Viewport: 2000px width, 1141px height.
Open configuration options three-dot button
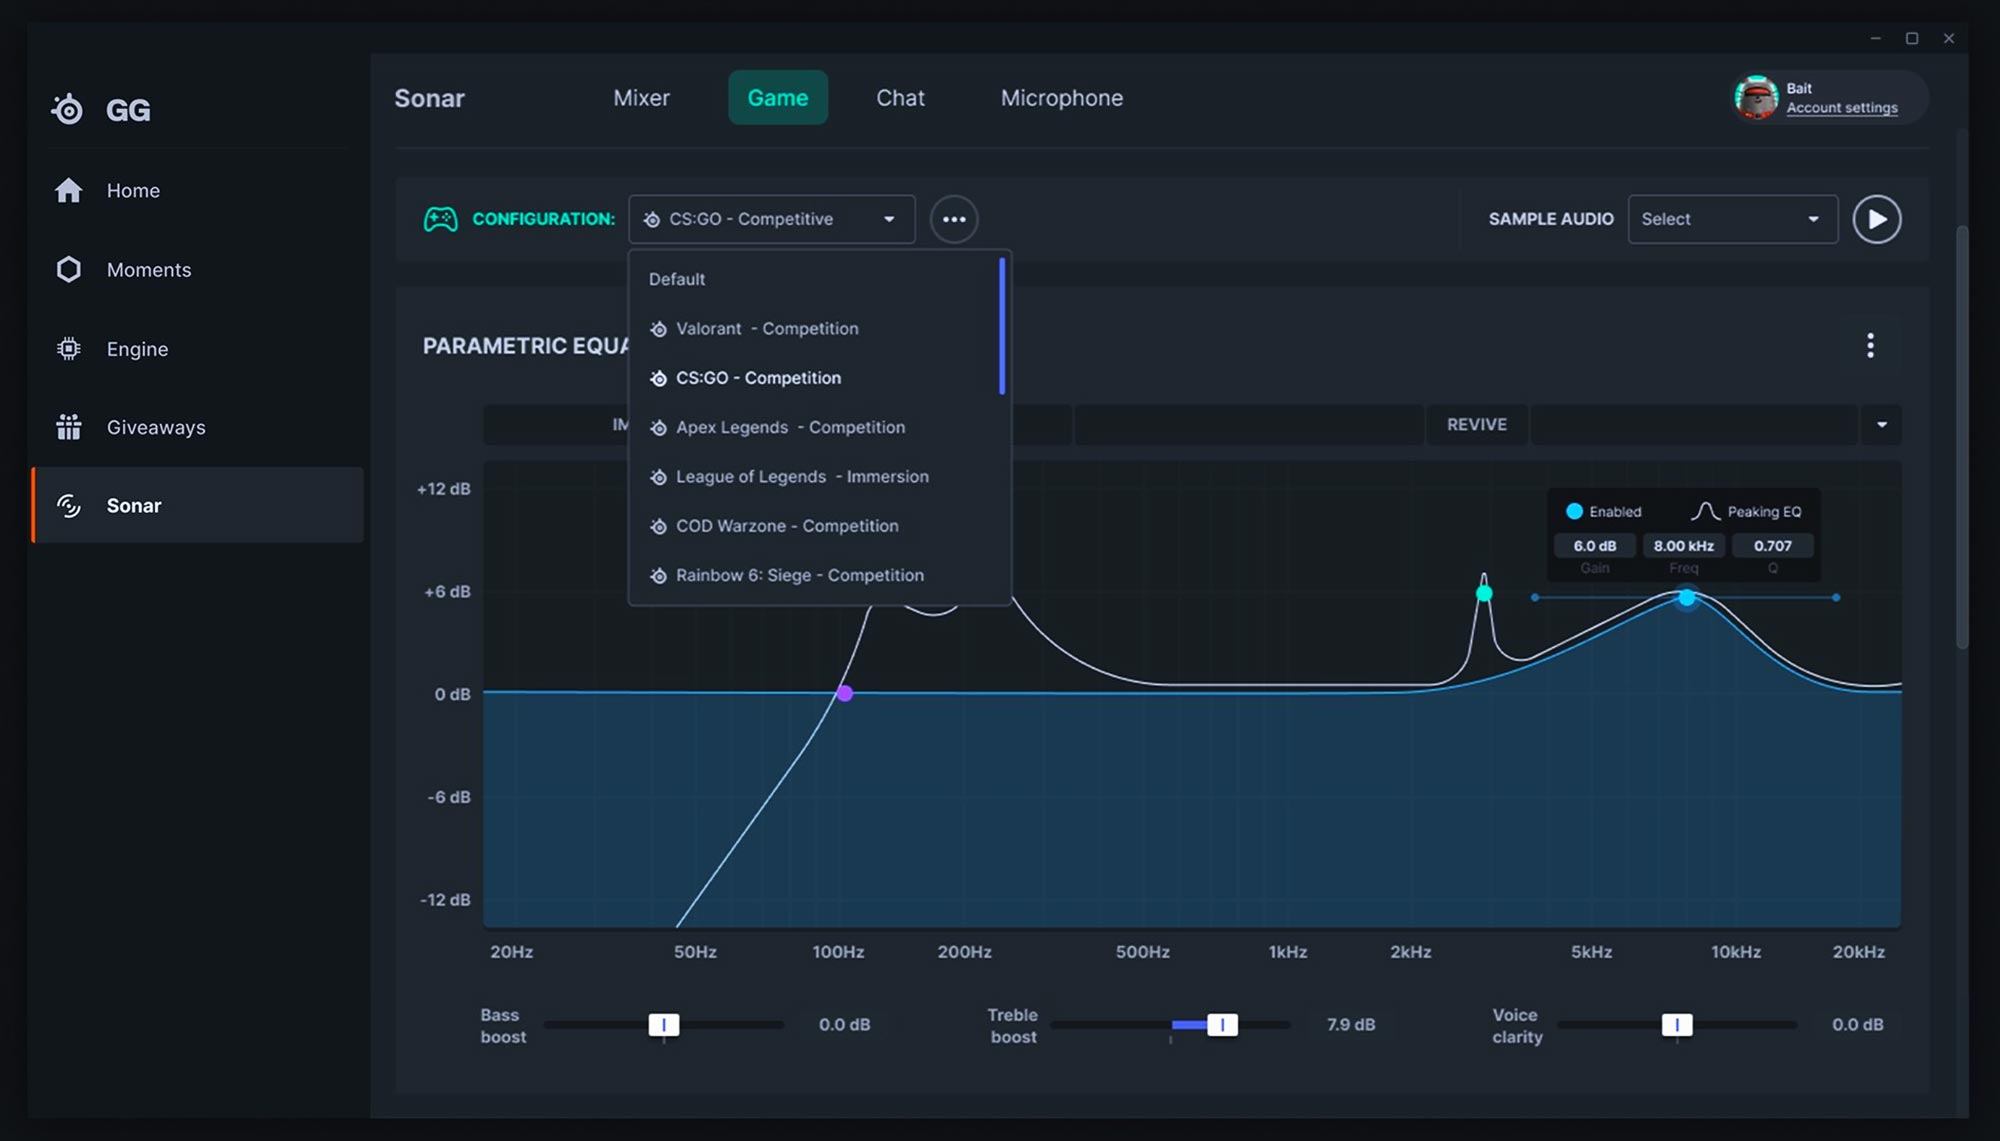pos(954,219)
